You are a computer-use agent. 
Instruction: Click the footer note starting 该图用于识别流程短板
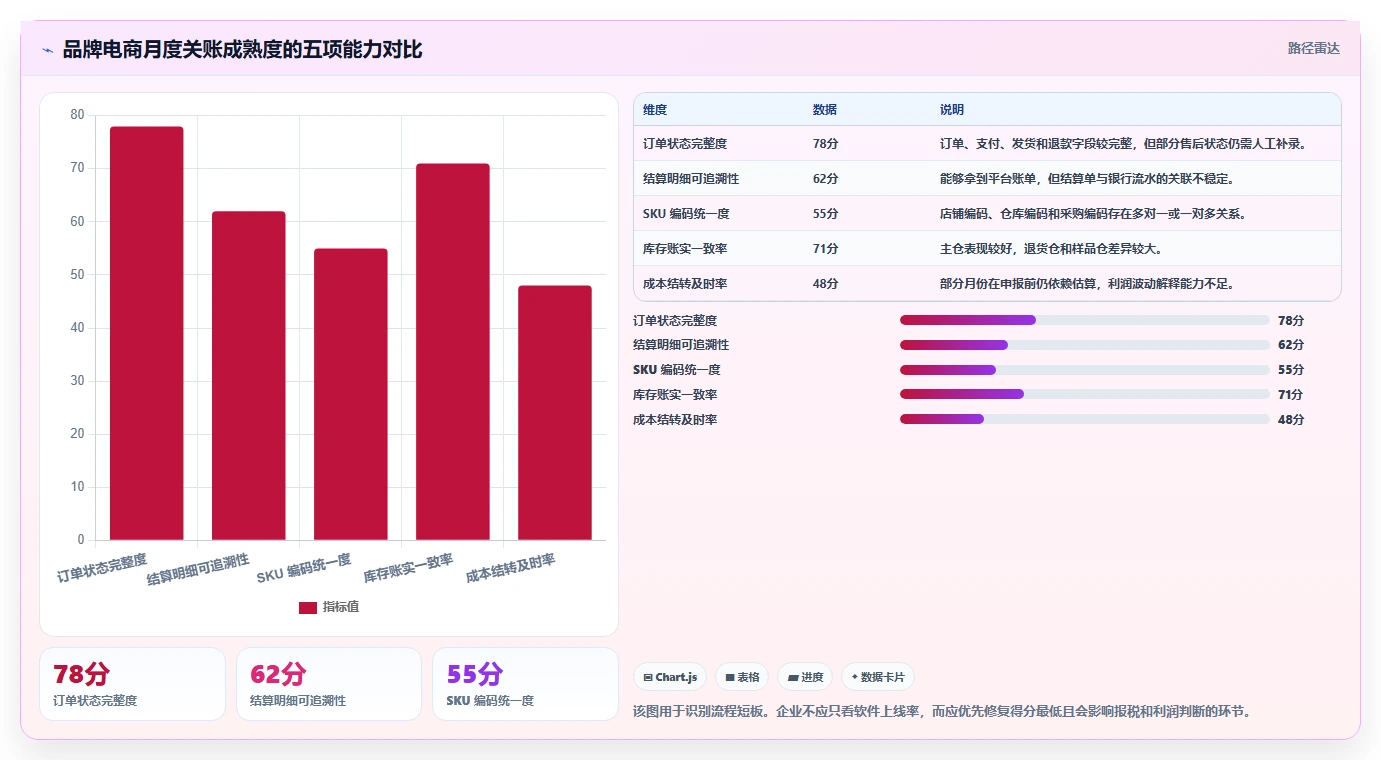click(942, 712)
